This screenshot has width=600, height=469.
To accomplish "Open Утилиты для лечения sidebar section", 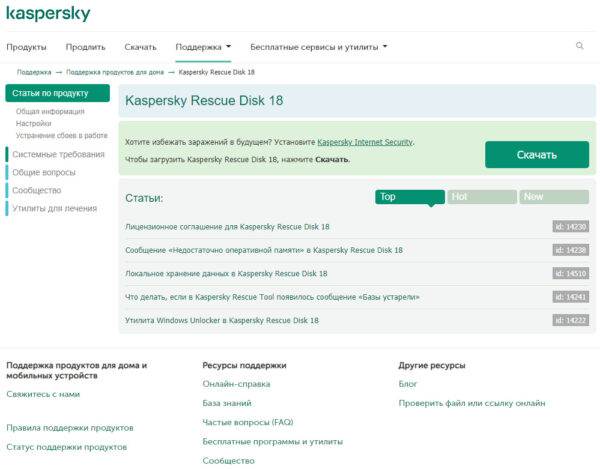I will point(55,208).
